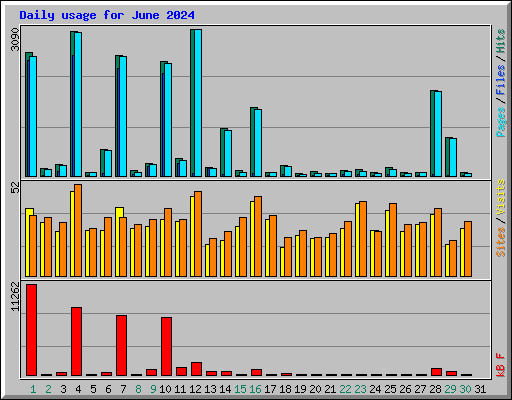The image size is (512, 400).
Task: Click the orange "Sites" legend label
Action: (500, 242)
